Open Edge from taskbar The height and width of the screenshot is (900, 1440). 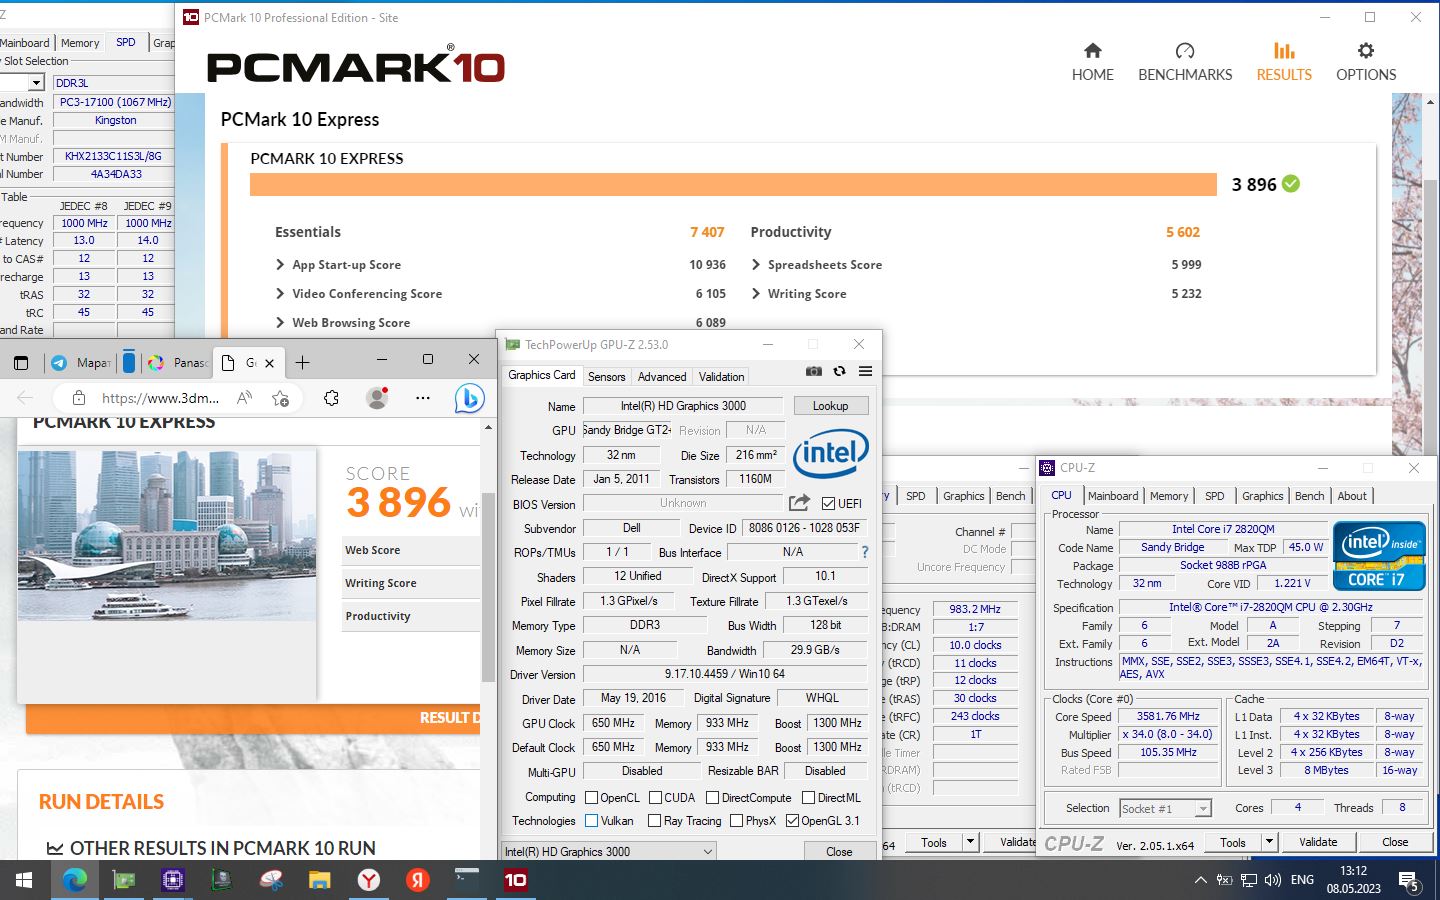tap(75, 880)
